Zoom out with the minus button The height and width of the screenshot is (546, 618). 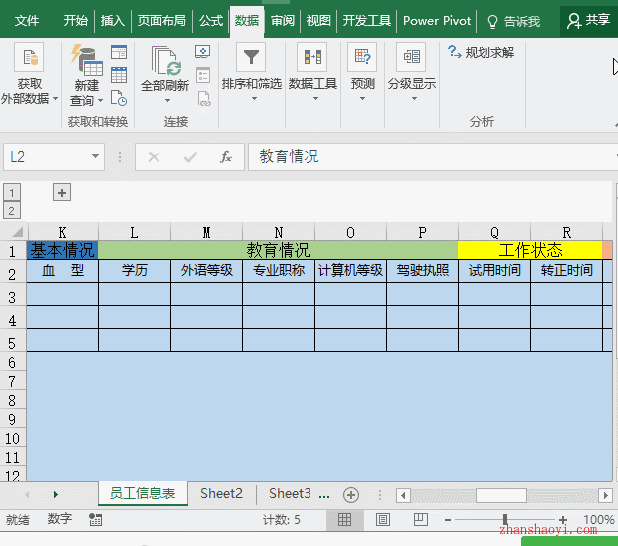[x=448, y=520]
